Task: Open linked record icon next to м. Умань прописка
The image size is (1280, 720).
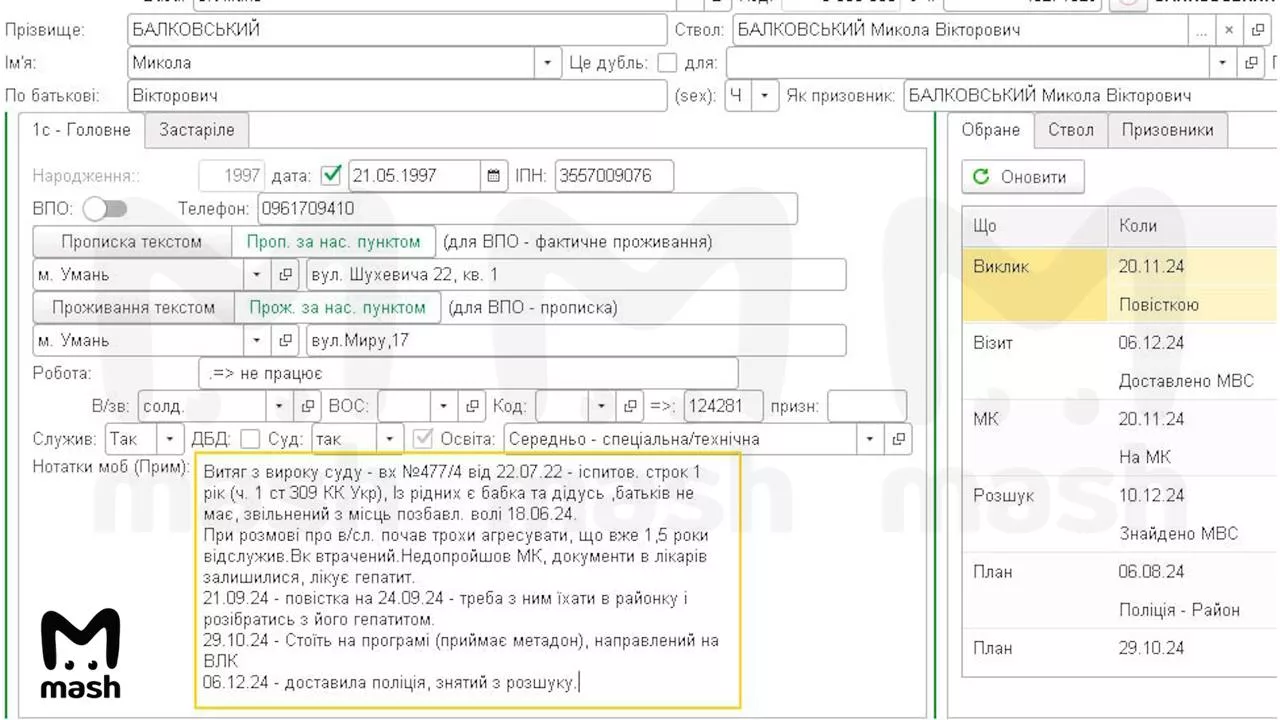Action: tap(285, 274)
